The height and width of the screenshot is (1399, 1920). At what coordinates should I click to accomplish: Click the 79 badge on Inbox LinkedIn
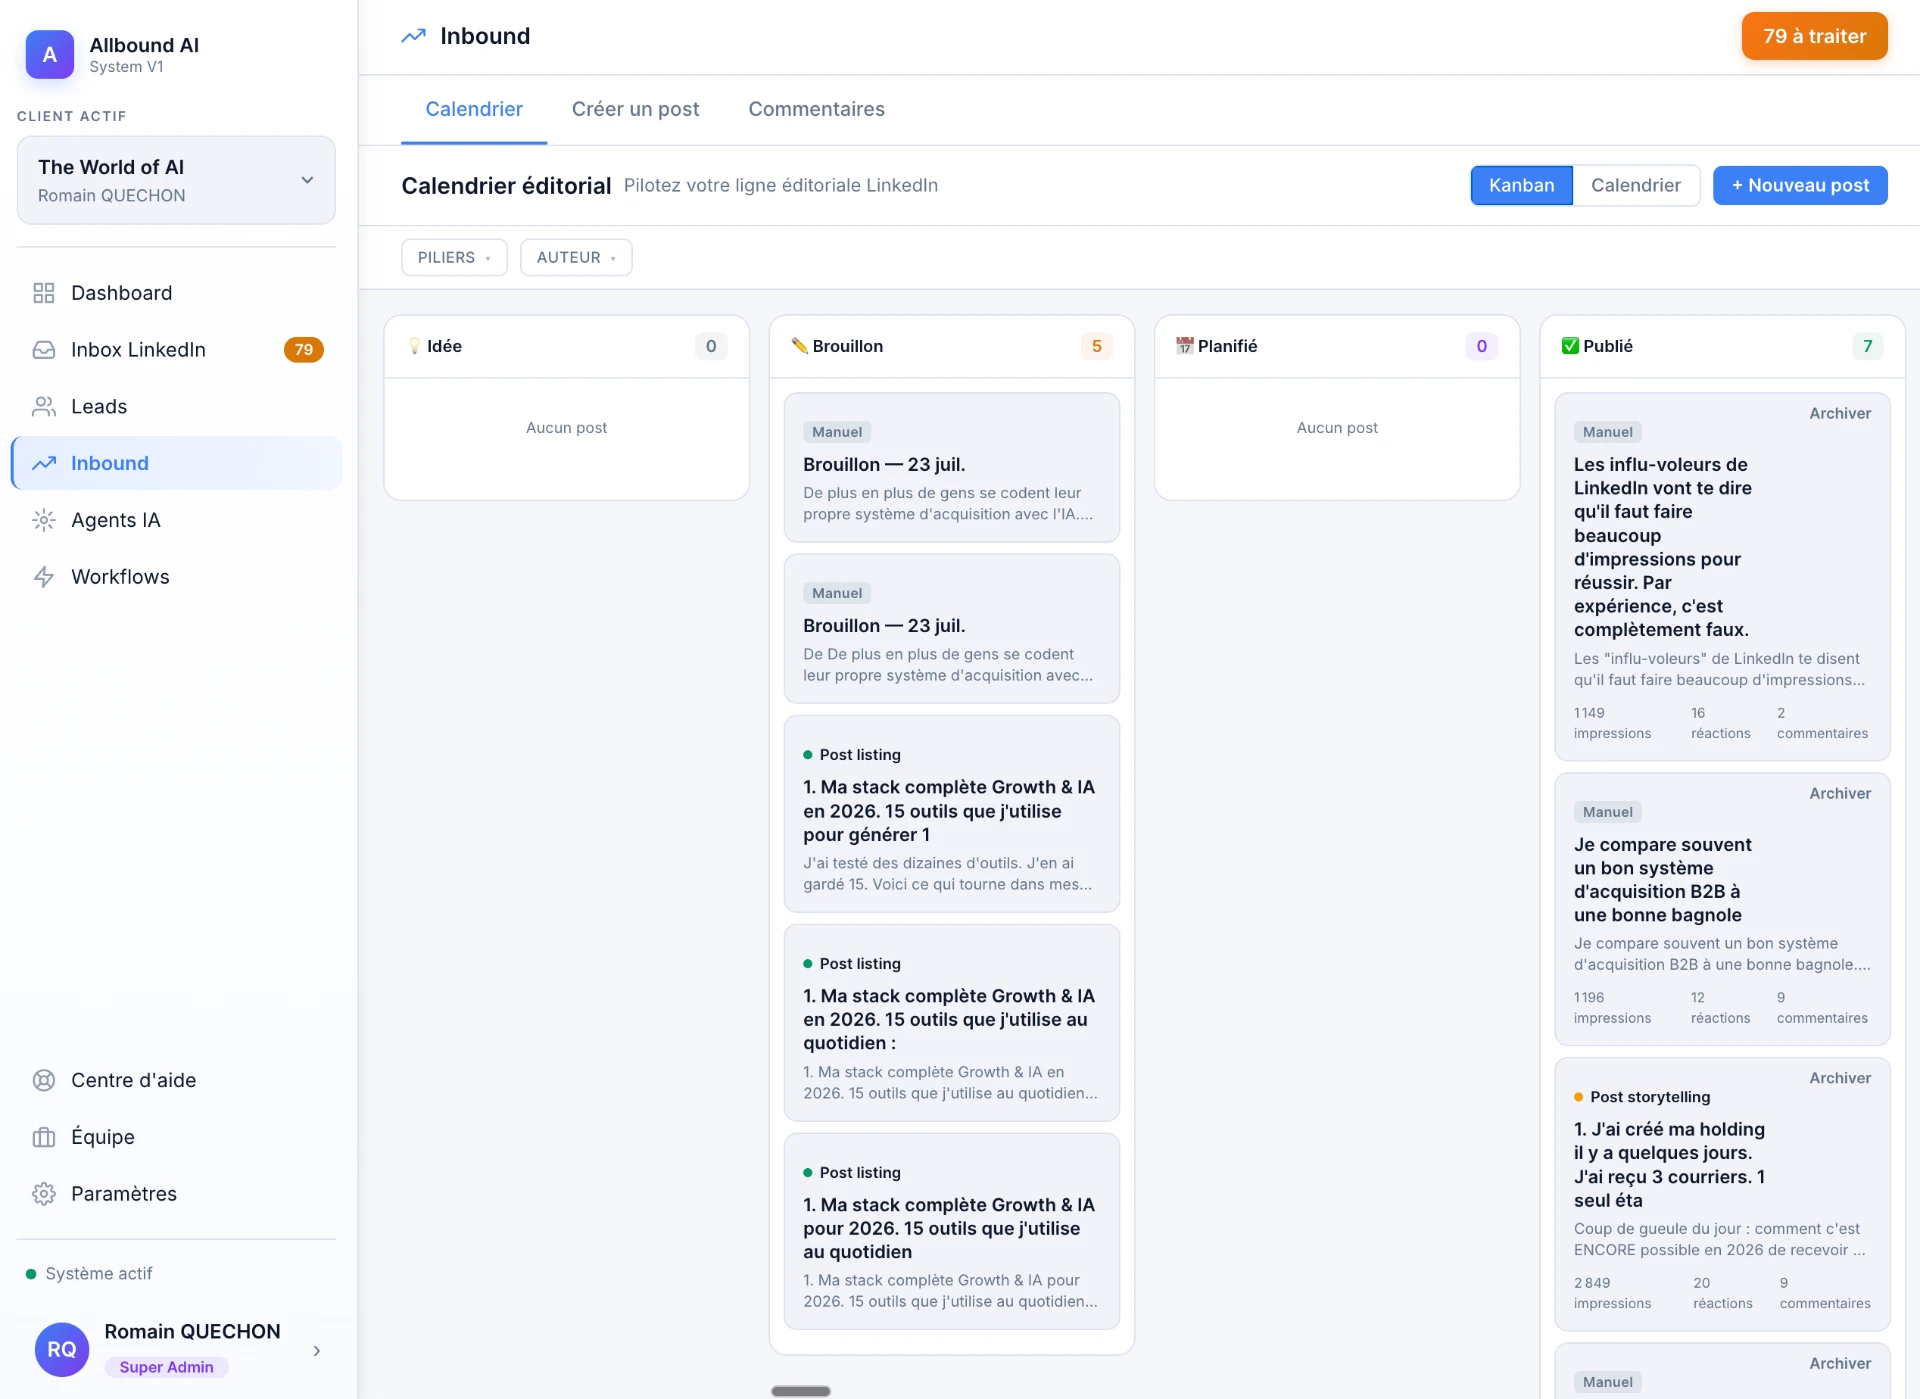tap(304, 350)
